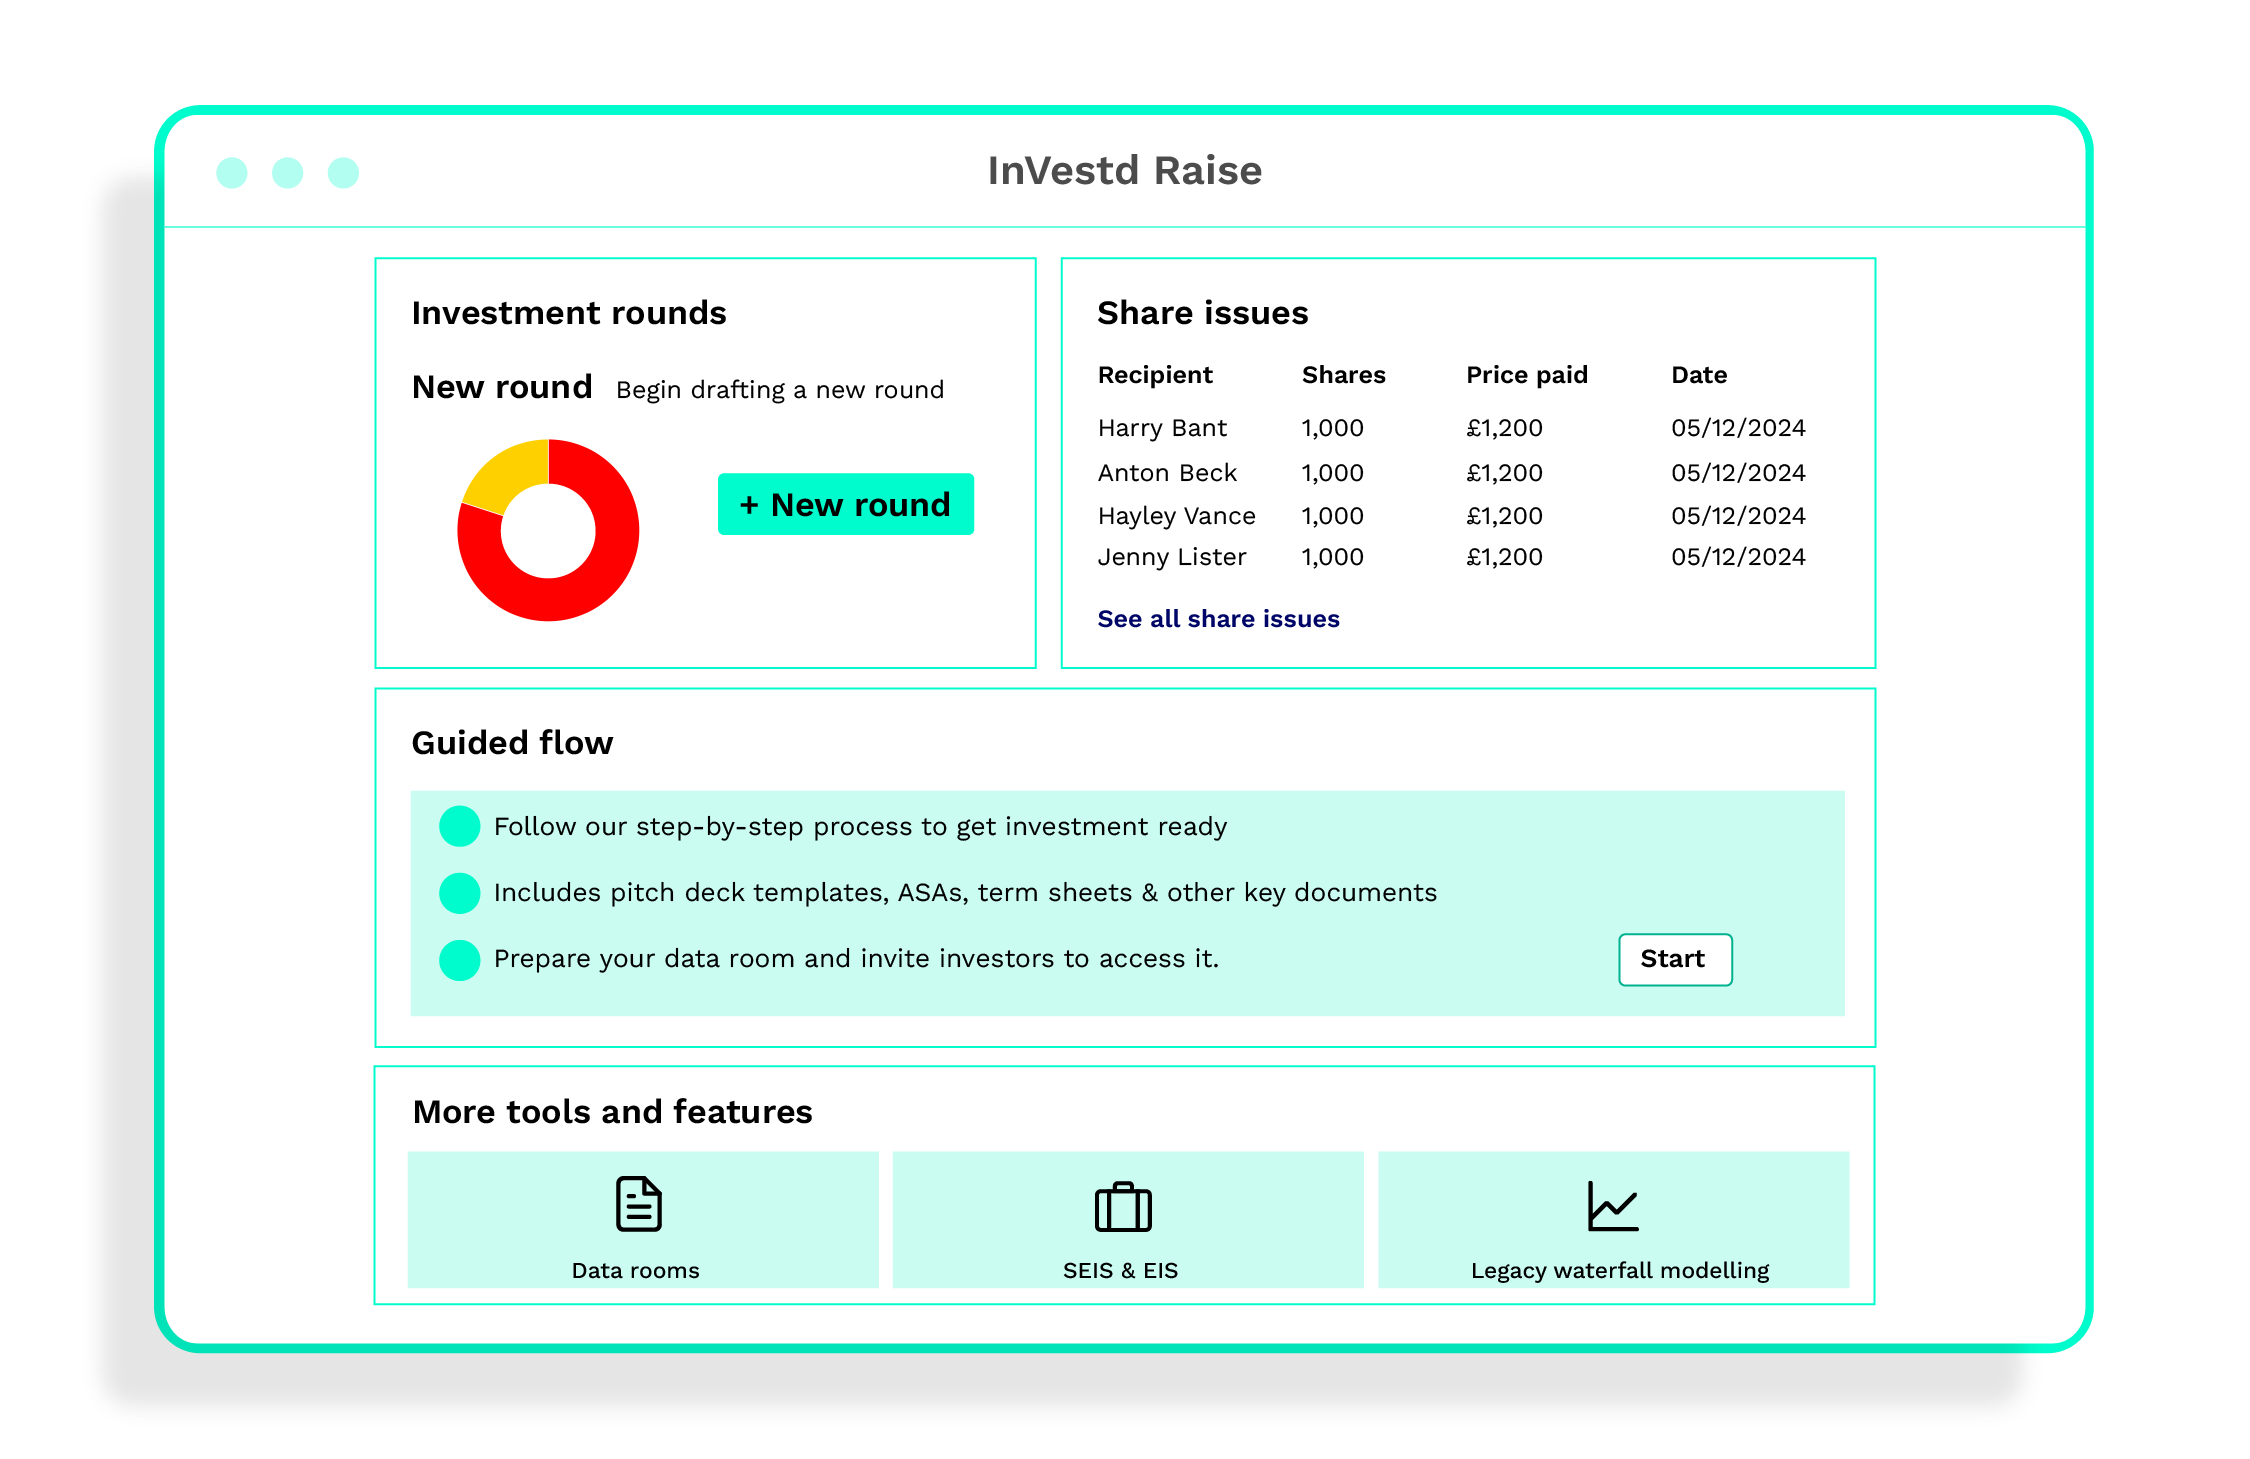The width and height of the screenshot is (2250, 1459).
Task: Click the Data rooms document icon
Action: point(638,1203)
